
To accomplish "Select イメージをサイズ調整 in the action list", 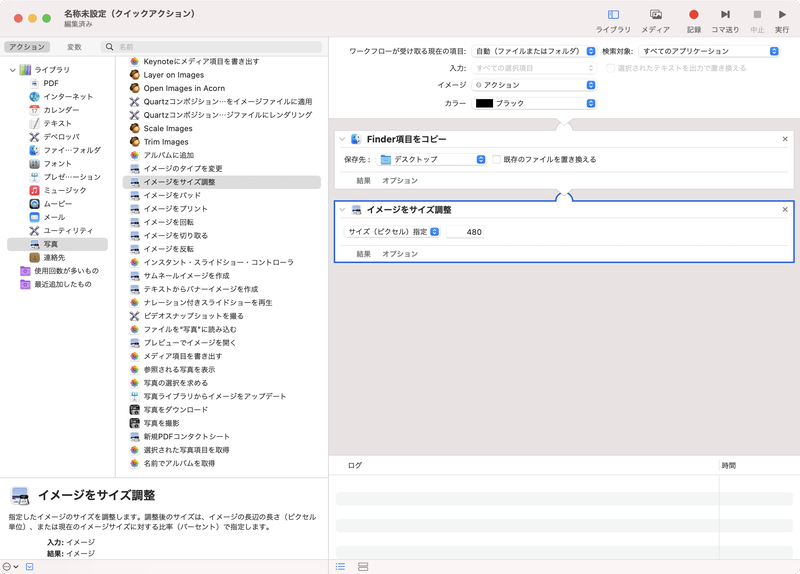I will point(222,182).
